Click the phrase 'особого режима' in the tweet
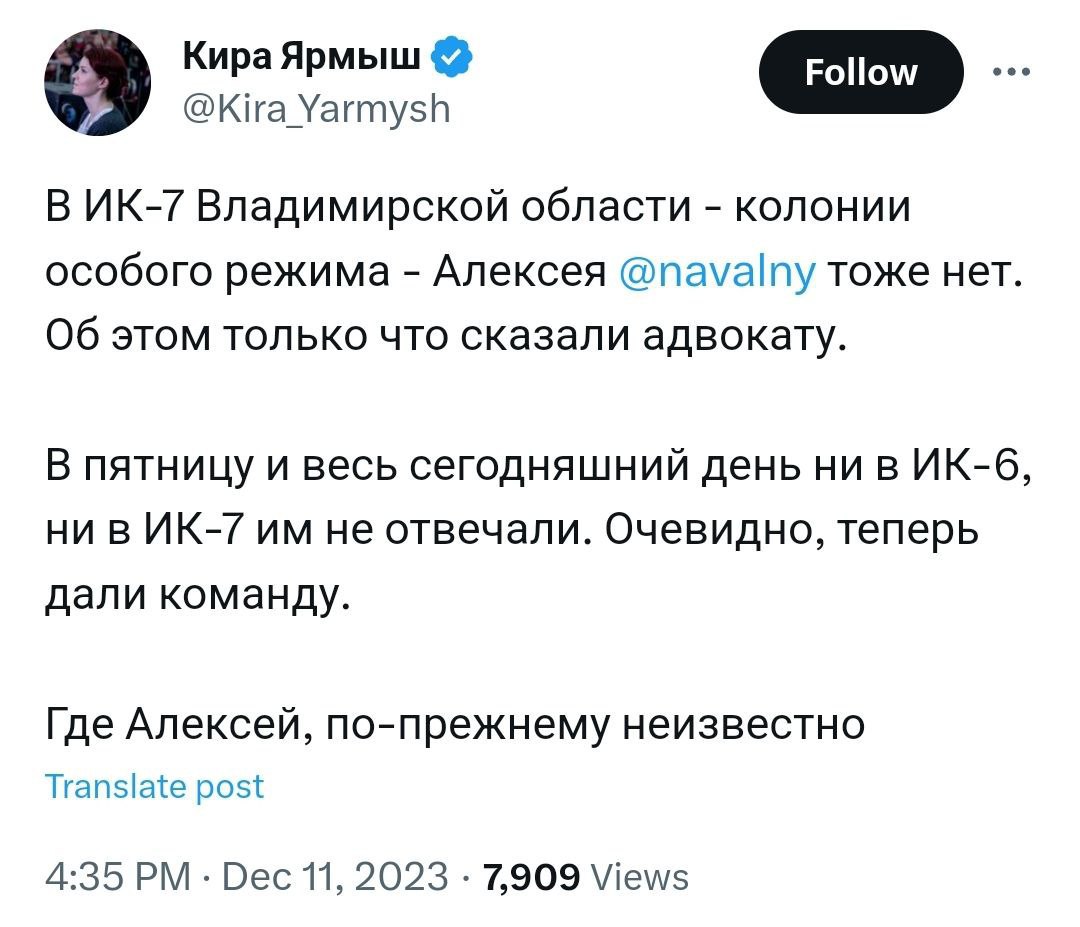The image size is (1080, 927). click(x=218, y=272)
